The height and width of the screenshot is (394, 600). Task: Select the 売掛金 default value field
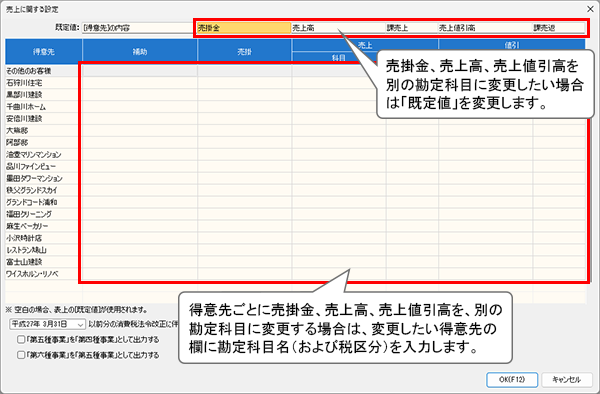244,28
